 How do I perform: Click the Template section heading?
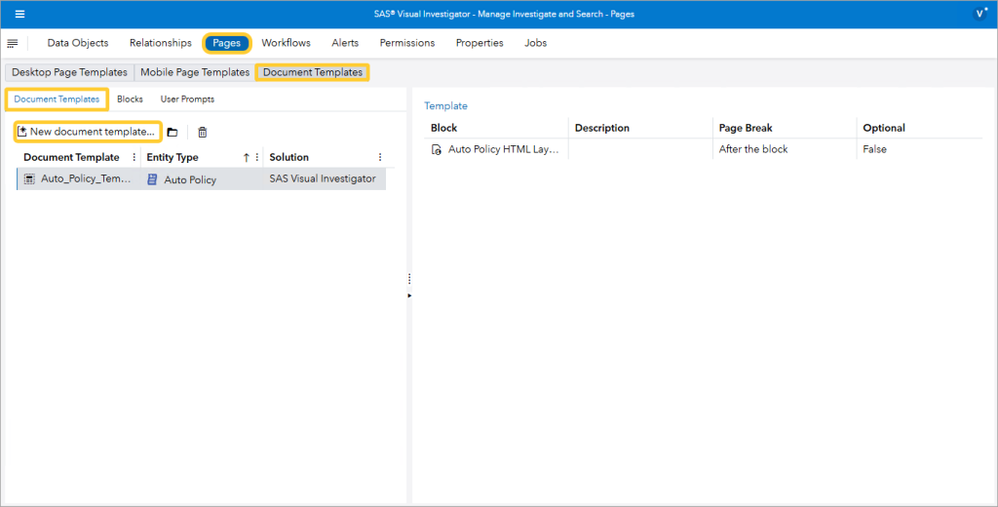[x=446, y=106]
